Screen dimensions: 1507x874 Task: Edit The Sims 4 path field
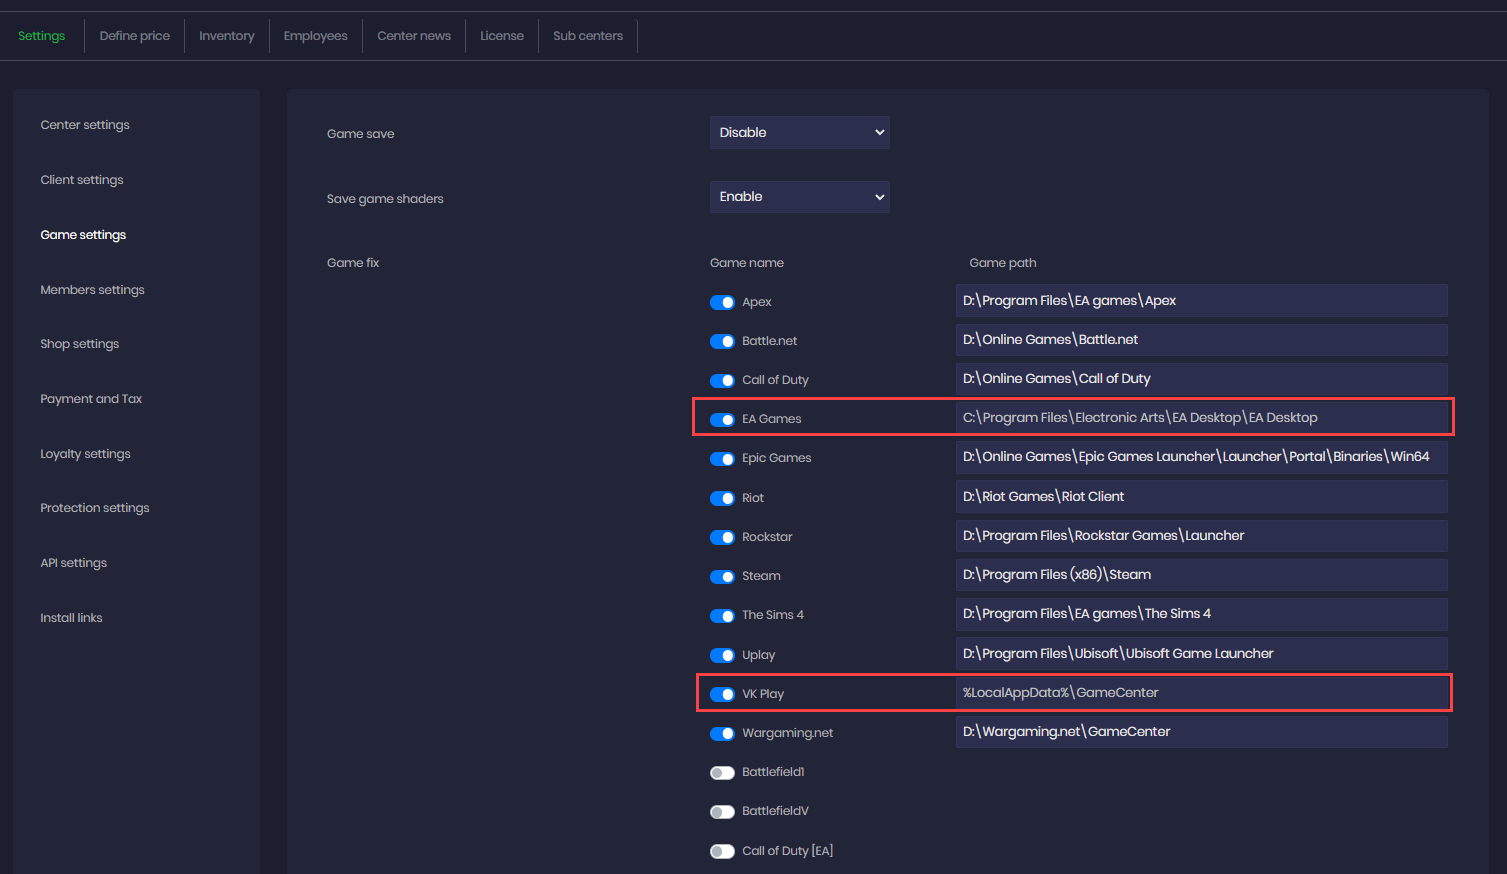1202,614
